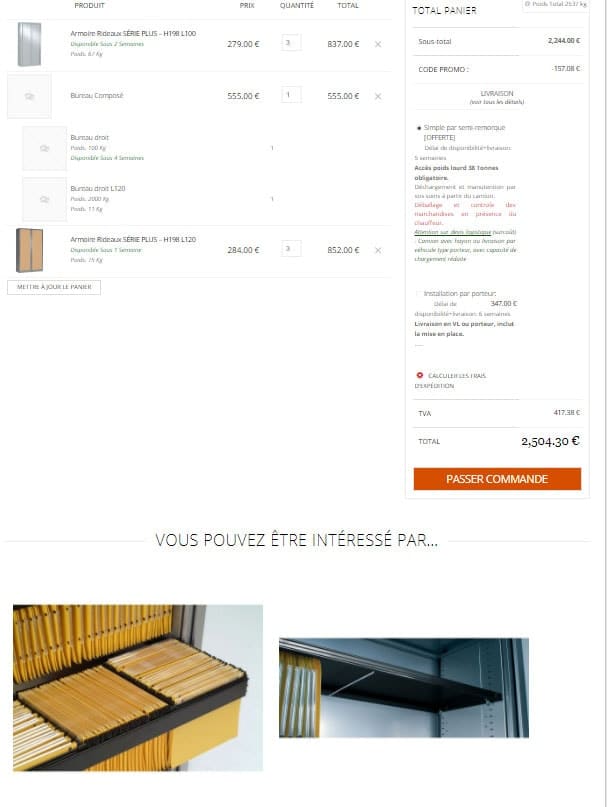Click the Poids Total weight info icon

pyautogui.click(x=527, y=4)
